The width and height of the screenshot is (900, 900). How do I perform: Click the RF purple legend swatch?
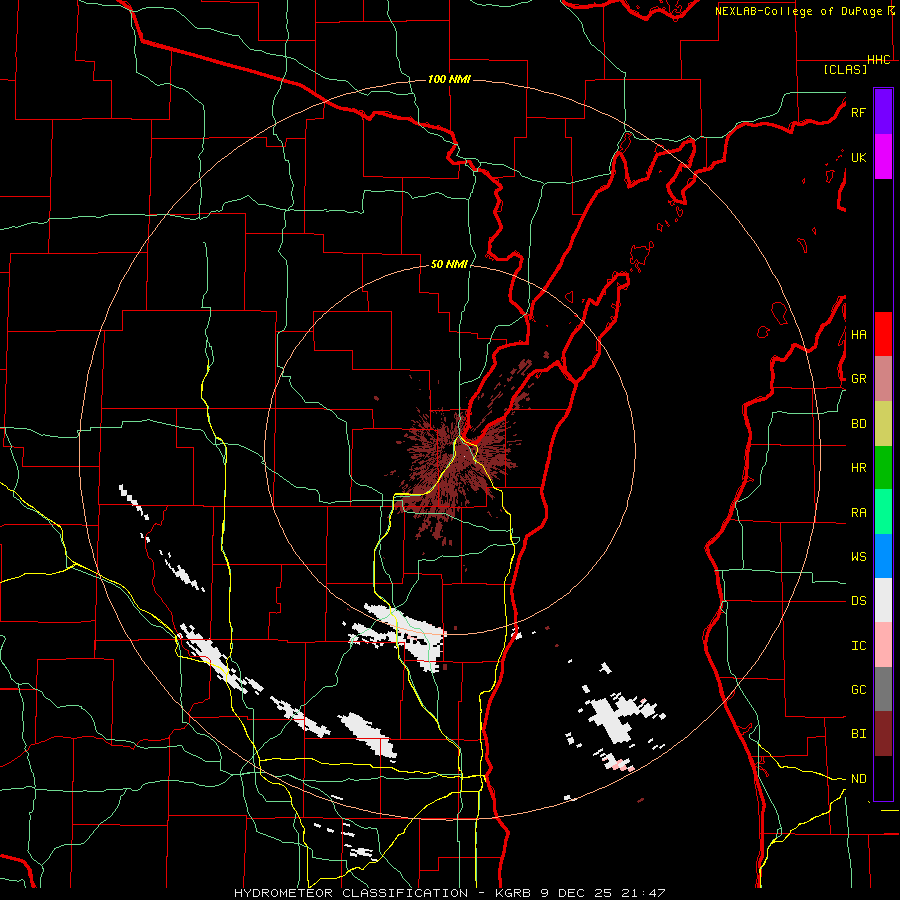(x=883, y=112)
